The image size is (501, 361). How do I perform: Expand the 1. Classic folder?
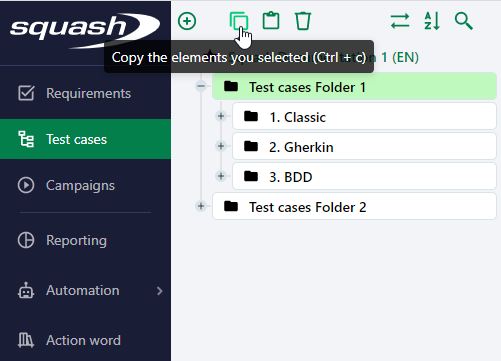tap(221, 116)
